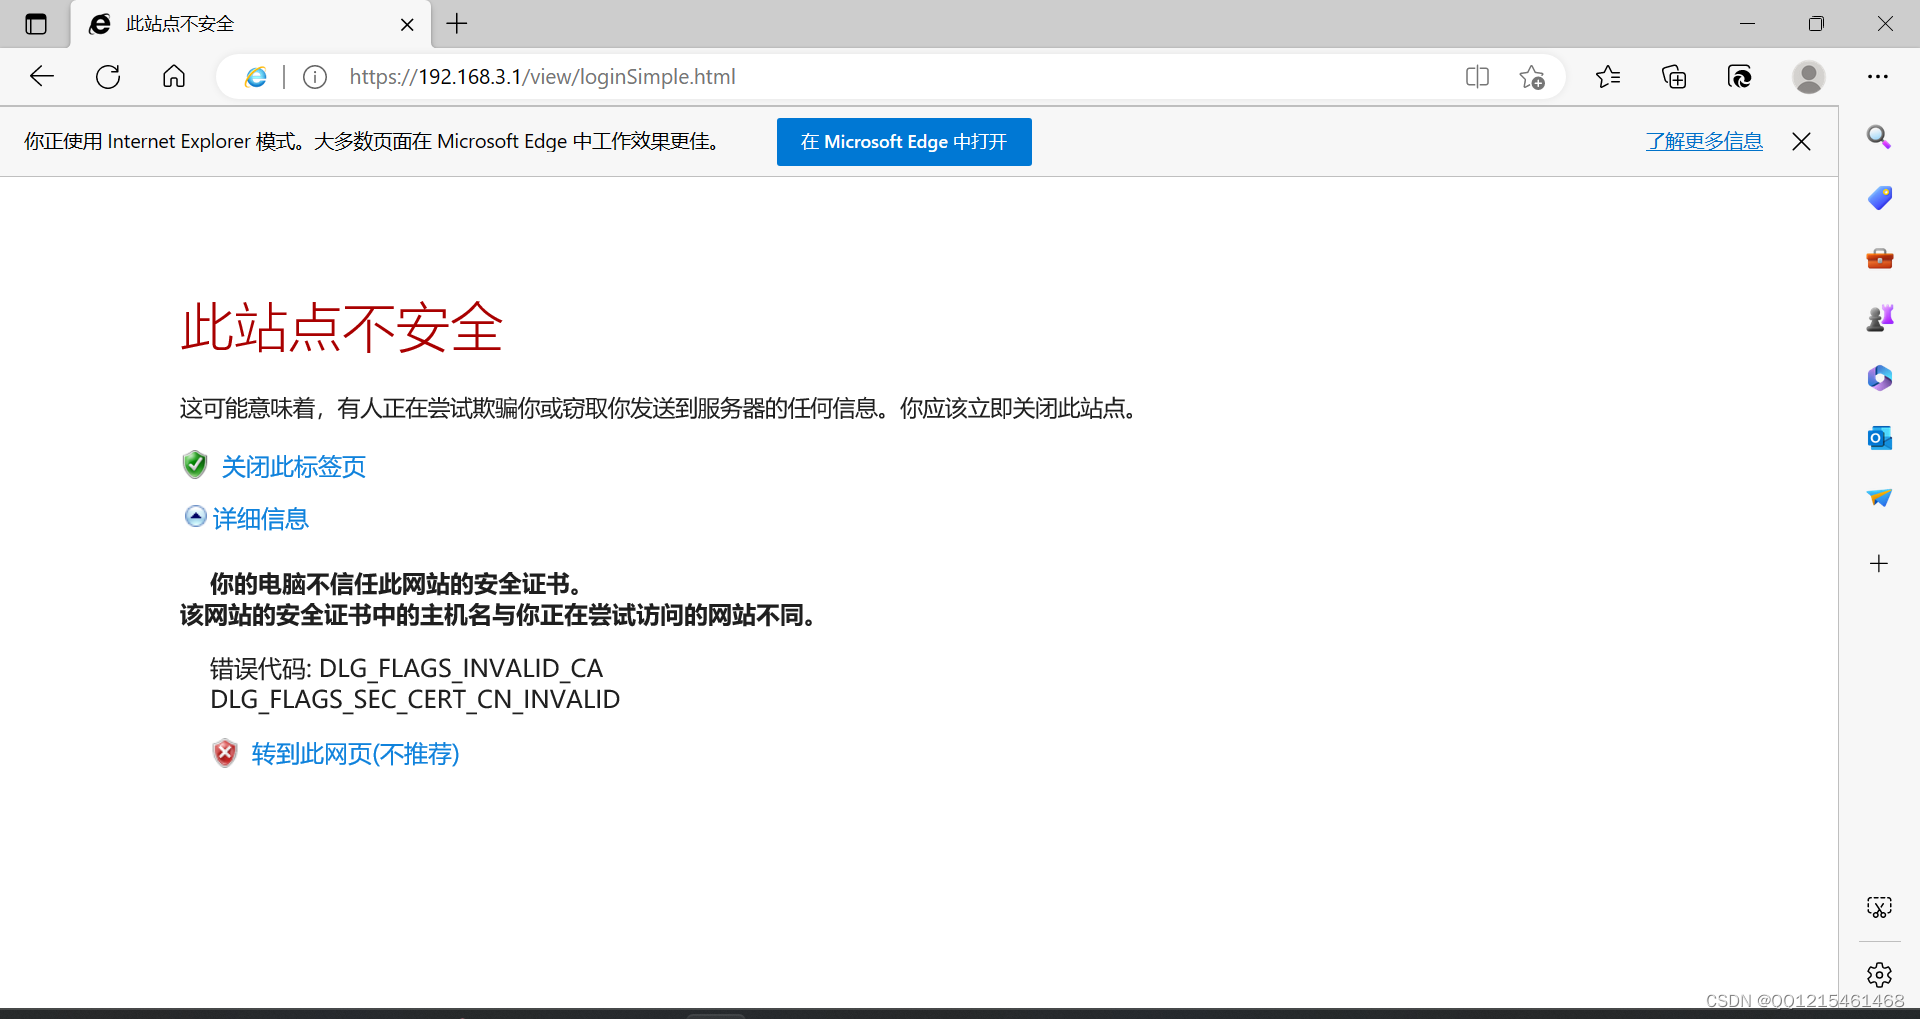Open the Shopping panel in sidebar

(x=1880, y=198)
